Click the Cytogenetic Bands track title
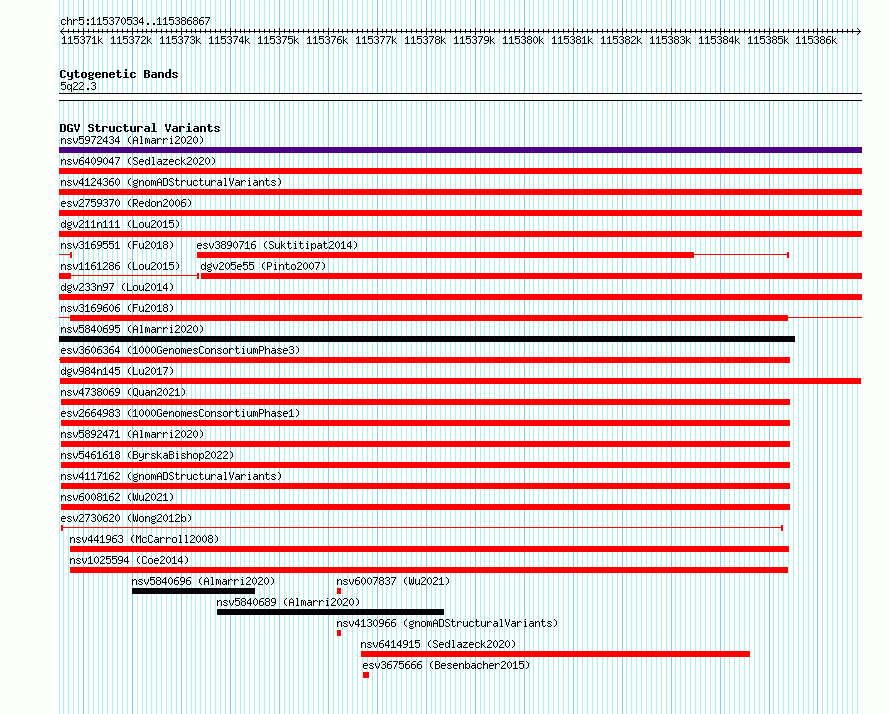This screenshot has width=890, height=714. pos(119,74)
